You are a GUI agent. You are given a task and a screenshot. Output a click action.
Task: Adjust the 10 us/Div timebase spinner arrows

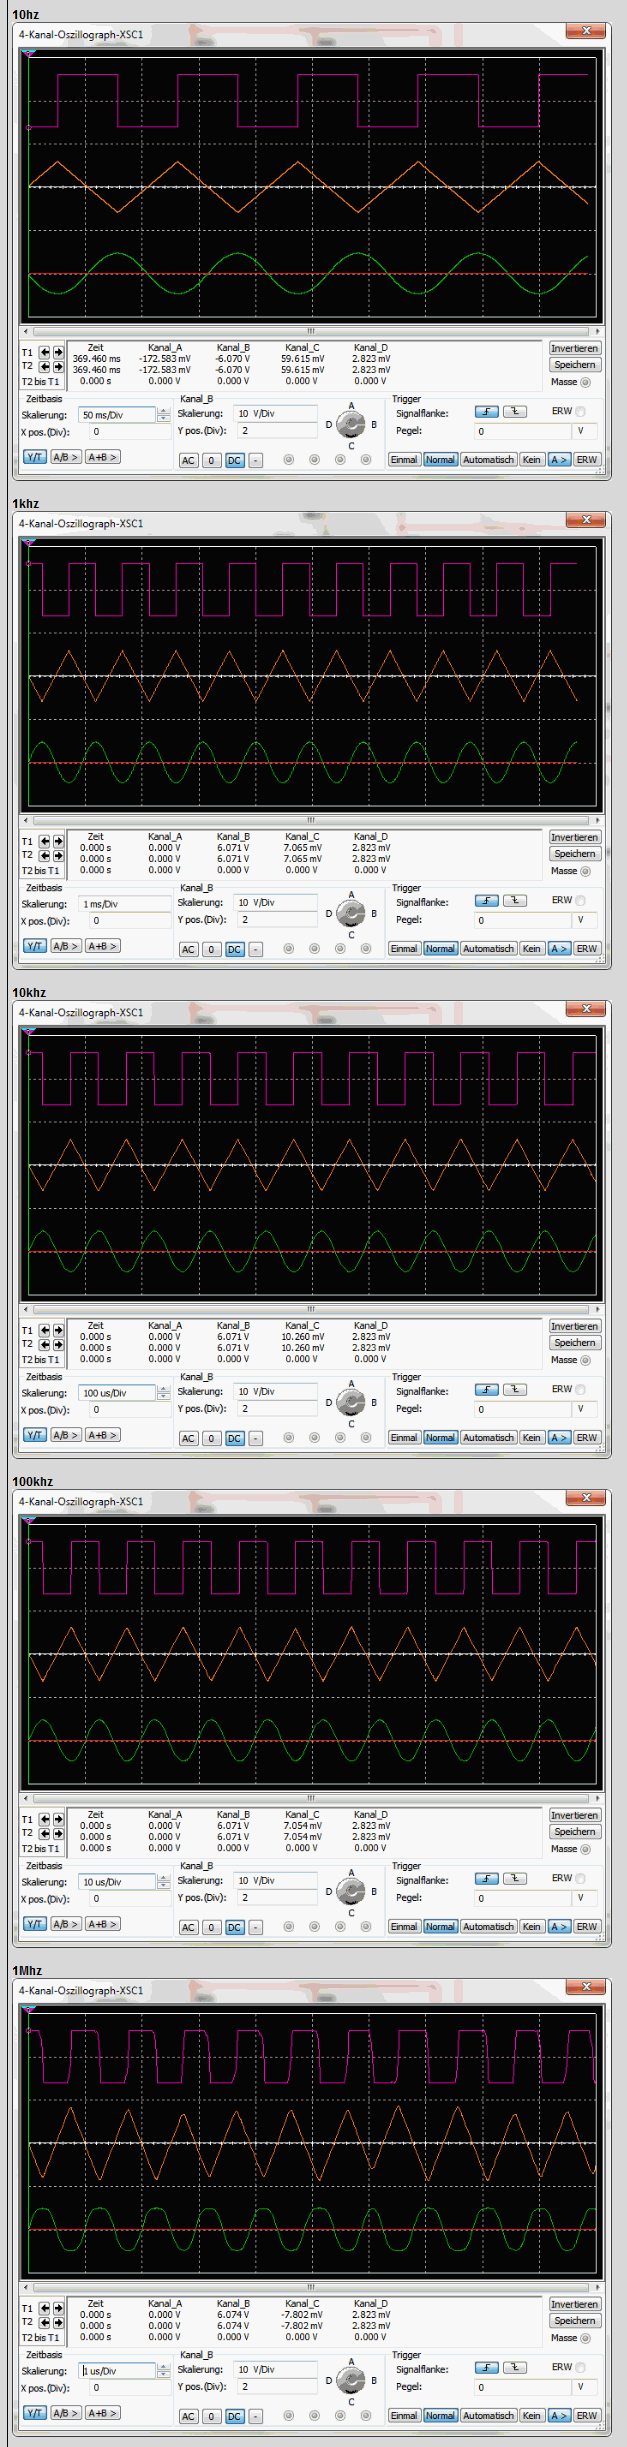tap(163, 1881)
